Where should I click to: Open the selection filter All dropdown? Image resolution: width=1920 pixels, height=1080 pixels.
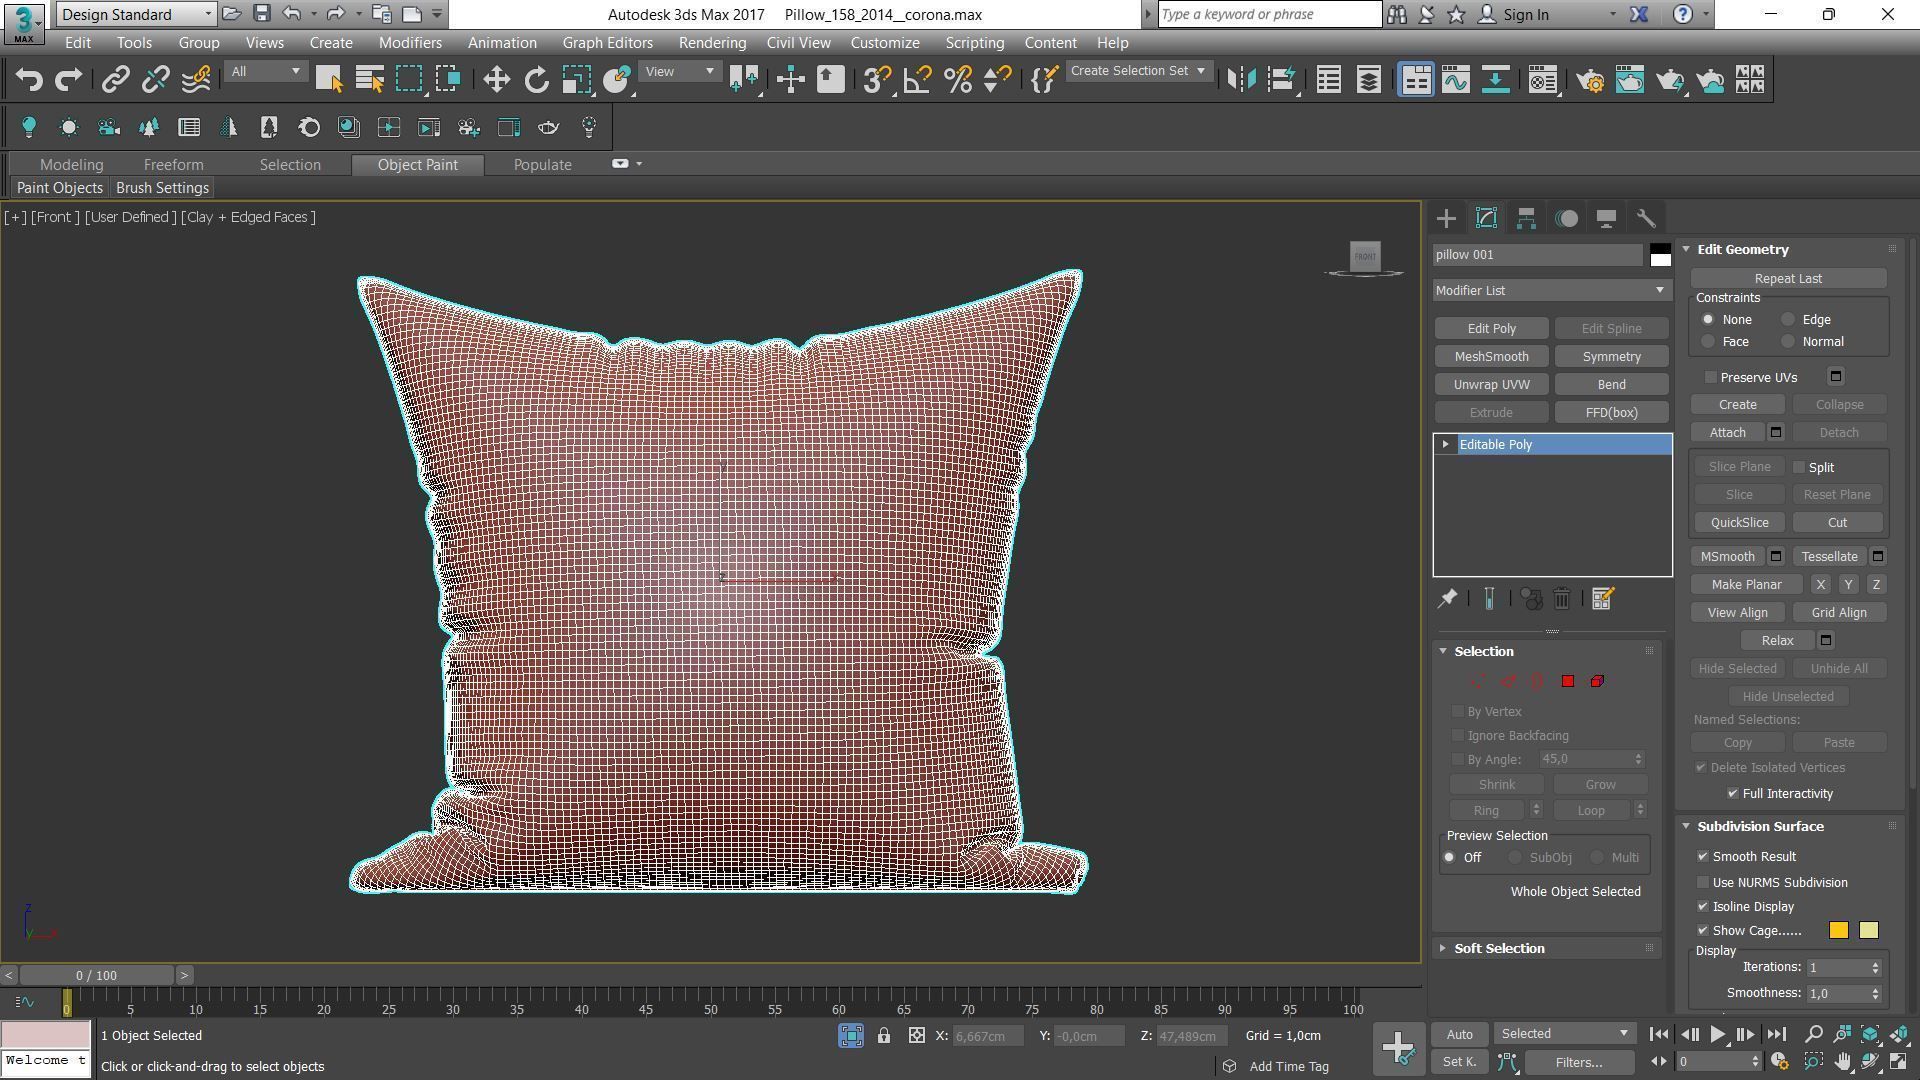coord(265,71)
